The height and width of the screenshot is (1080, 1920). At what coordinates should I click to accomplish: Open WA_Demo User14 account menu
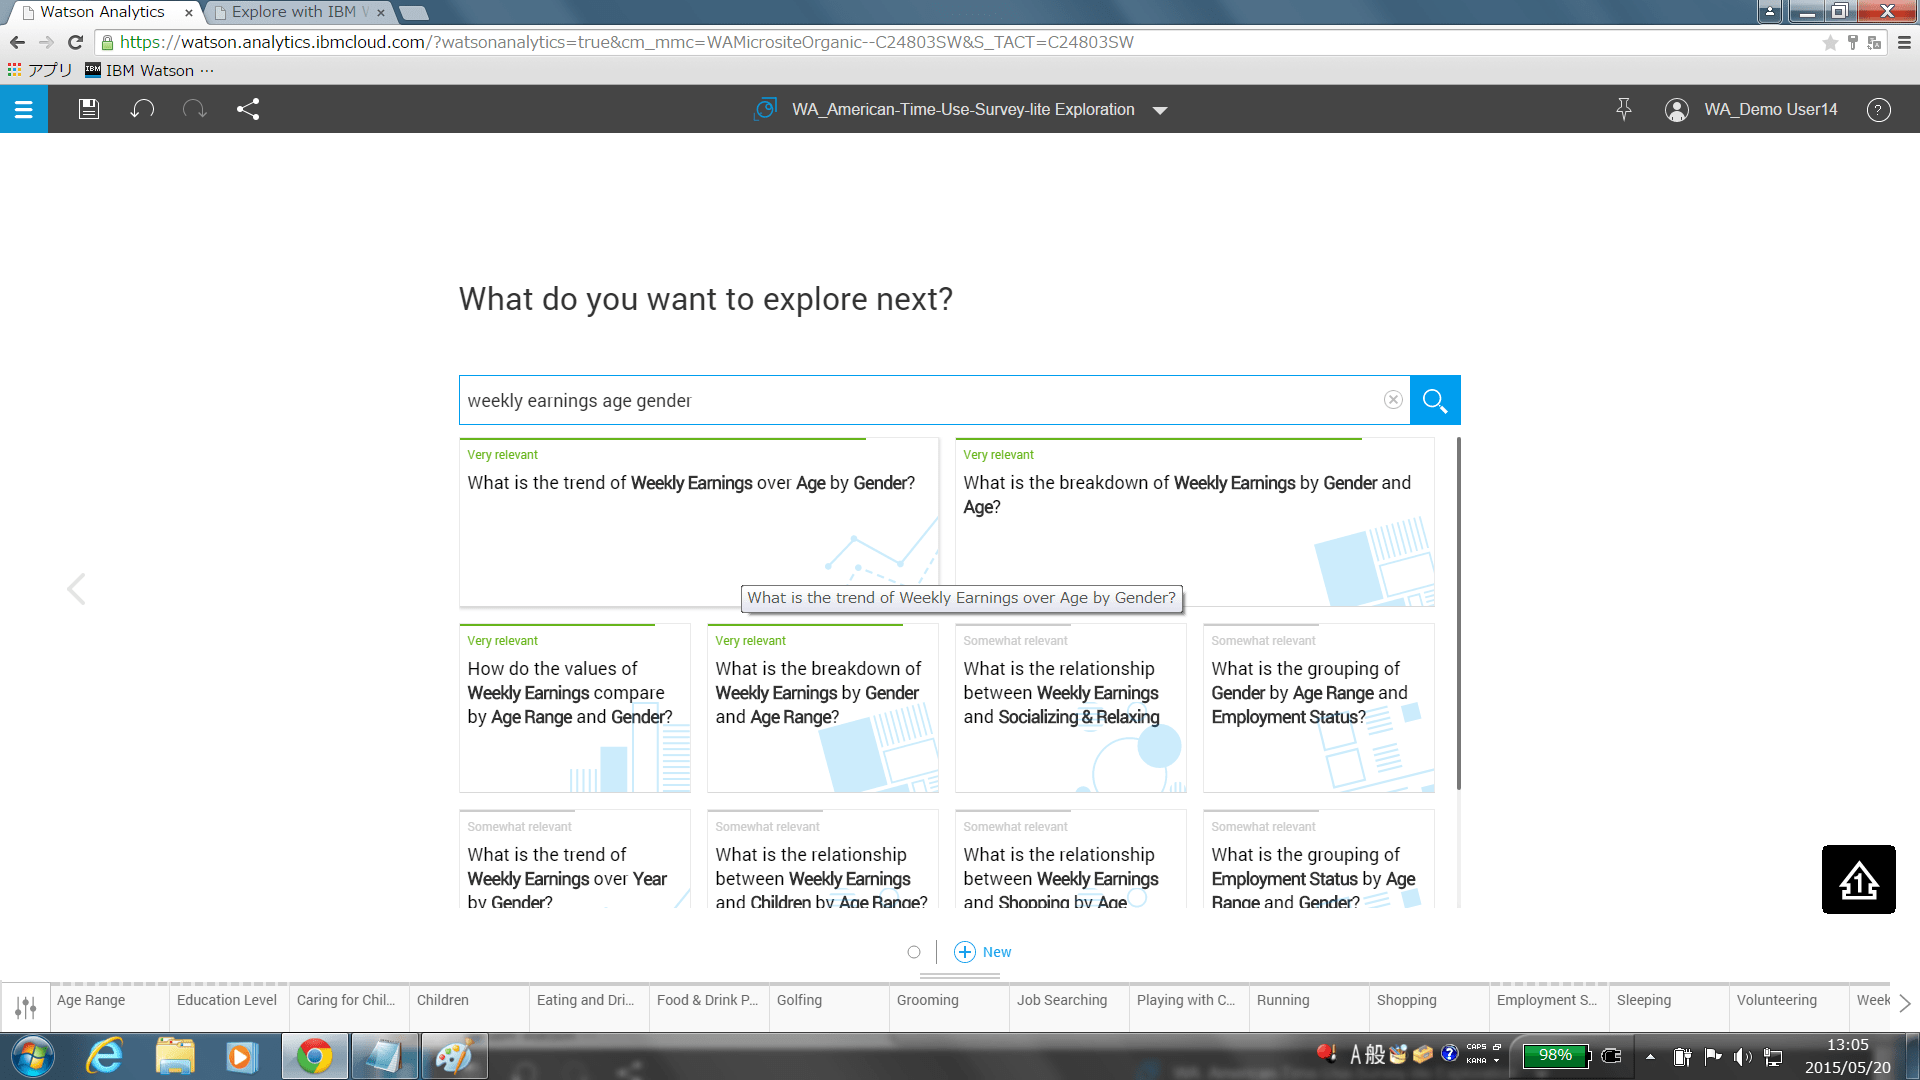click(1751, 110)
